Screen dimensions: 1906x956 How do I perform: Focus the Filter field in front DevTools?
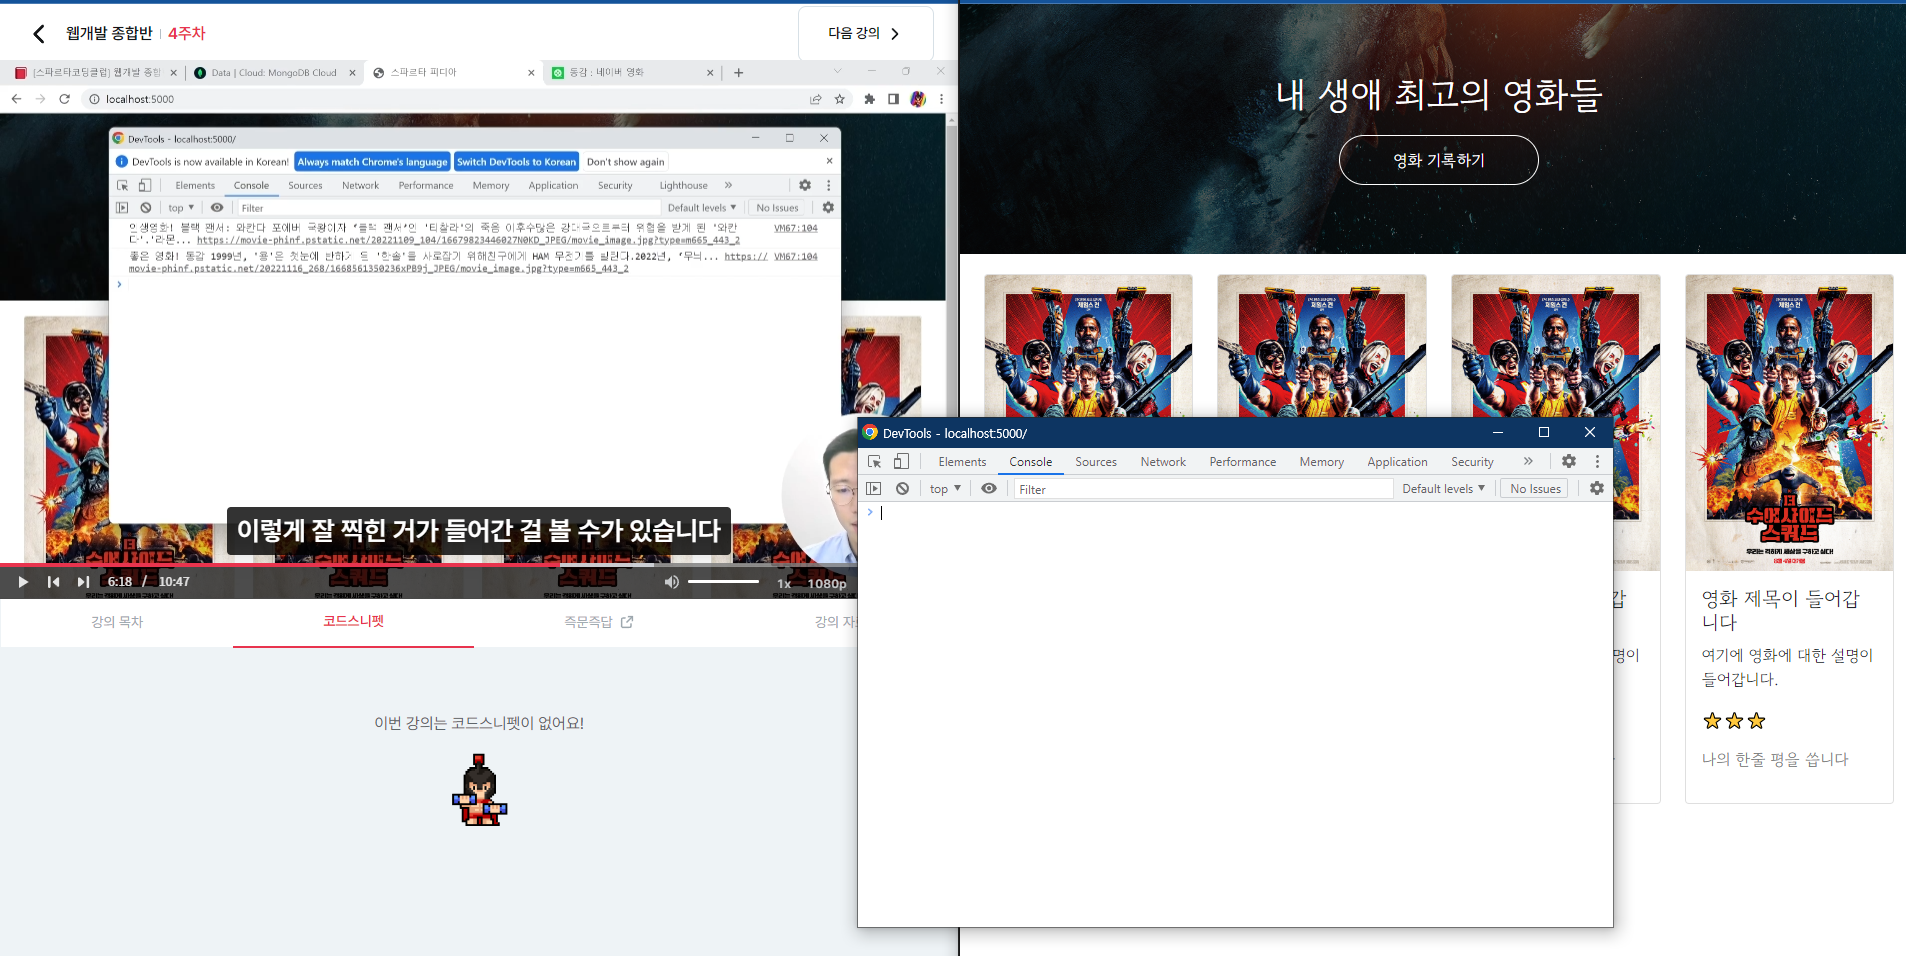pos(1203,489)
